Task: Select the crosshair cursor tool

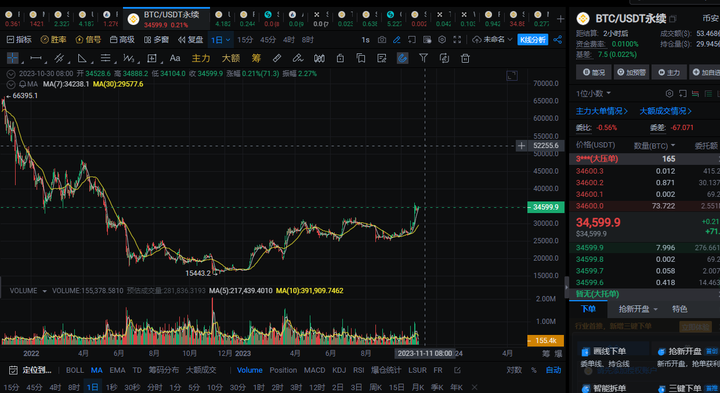Action: [x=13, y=58]
